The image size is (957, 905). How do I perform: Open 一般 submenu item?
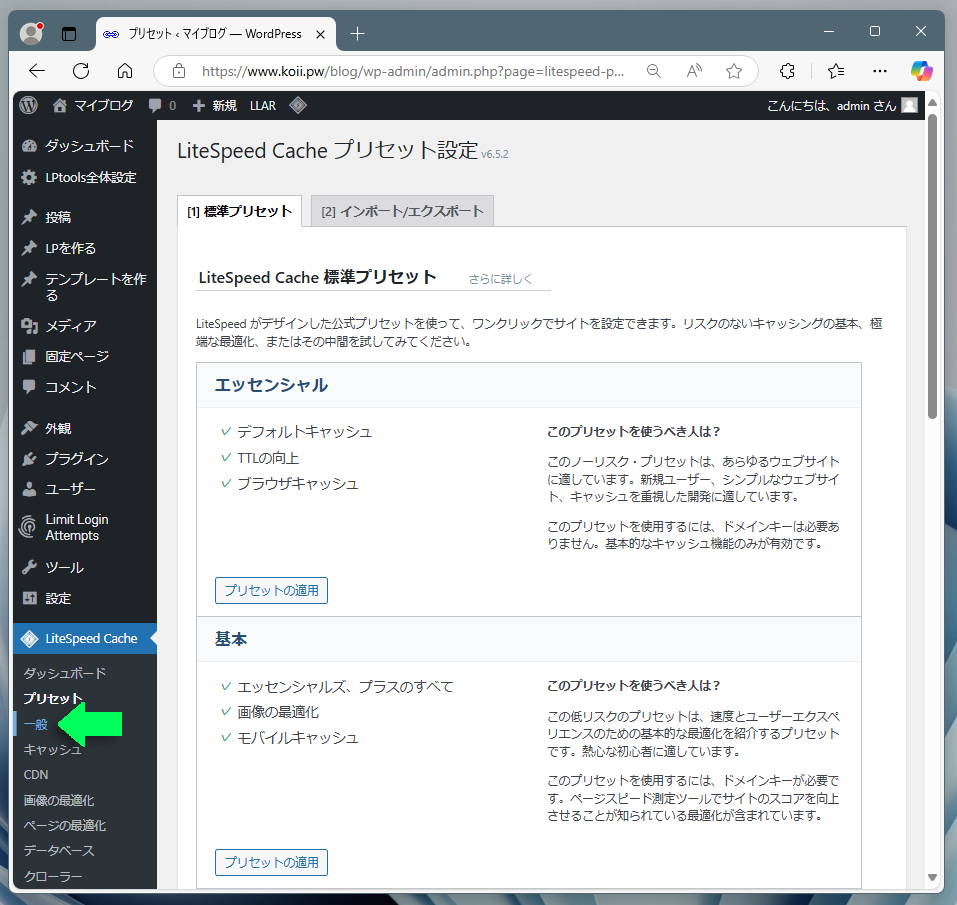tap(35, 724)
